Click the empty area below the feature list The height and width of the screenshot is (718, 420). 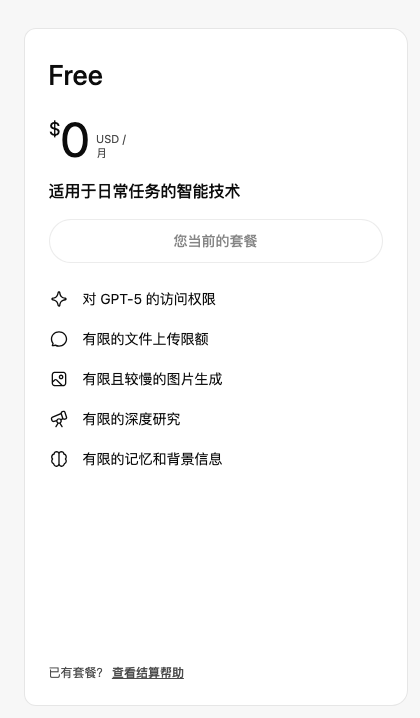pyautogui.click(x=216, y=563)
